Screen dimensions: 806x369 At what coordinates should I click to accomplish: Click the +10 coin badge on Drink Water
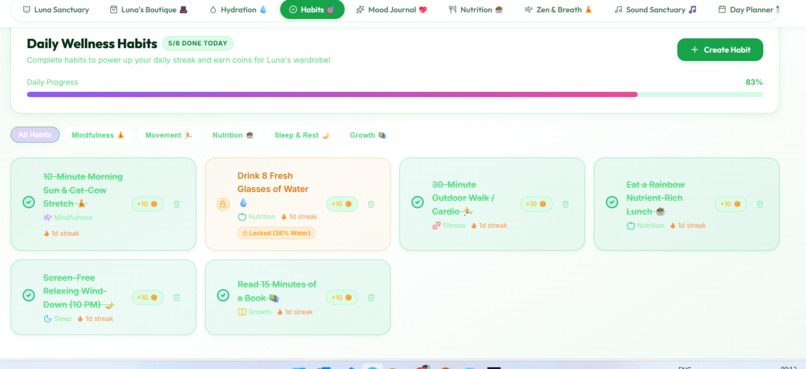tap(342, 204)
